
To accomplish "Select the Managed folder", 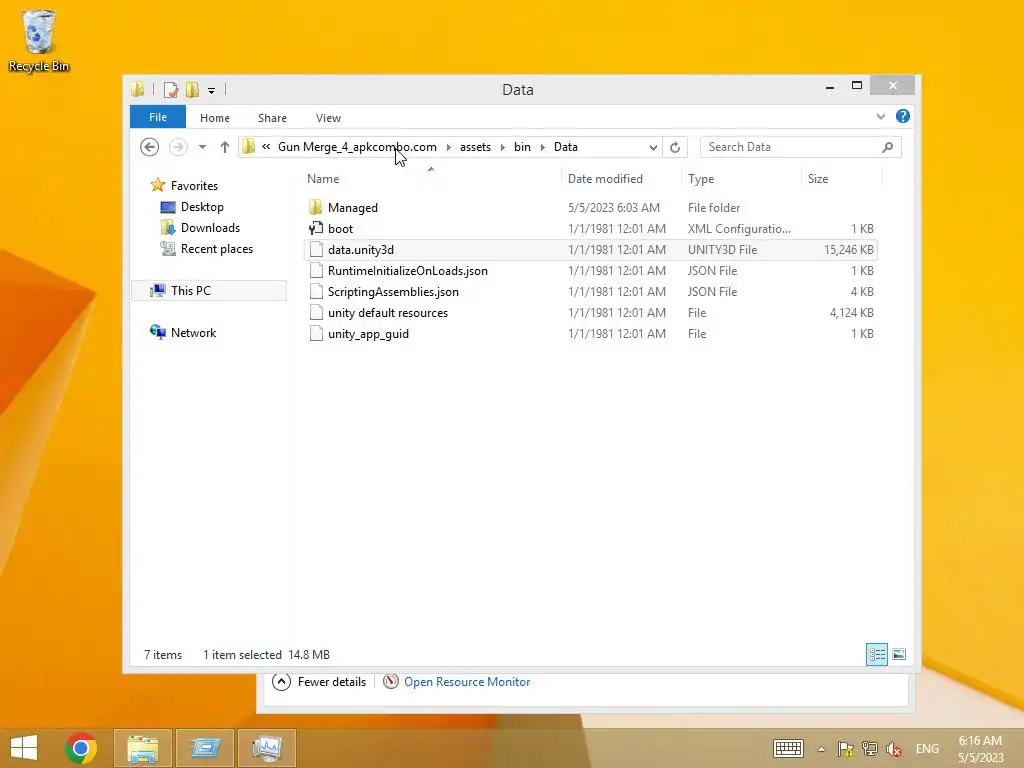I will pos(590,208).
